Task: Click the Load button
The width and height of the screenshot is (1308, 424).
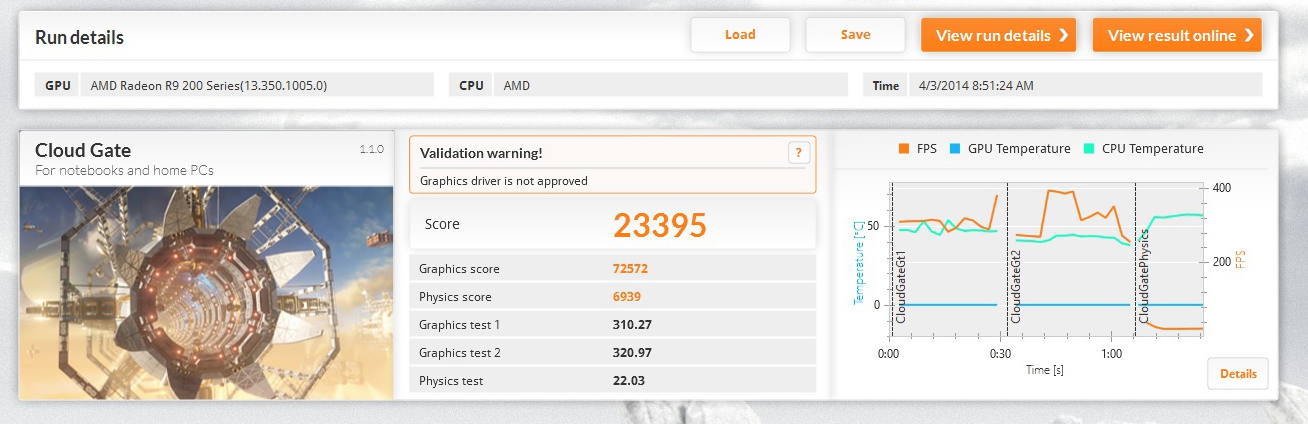Action: 740,35
